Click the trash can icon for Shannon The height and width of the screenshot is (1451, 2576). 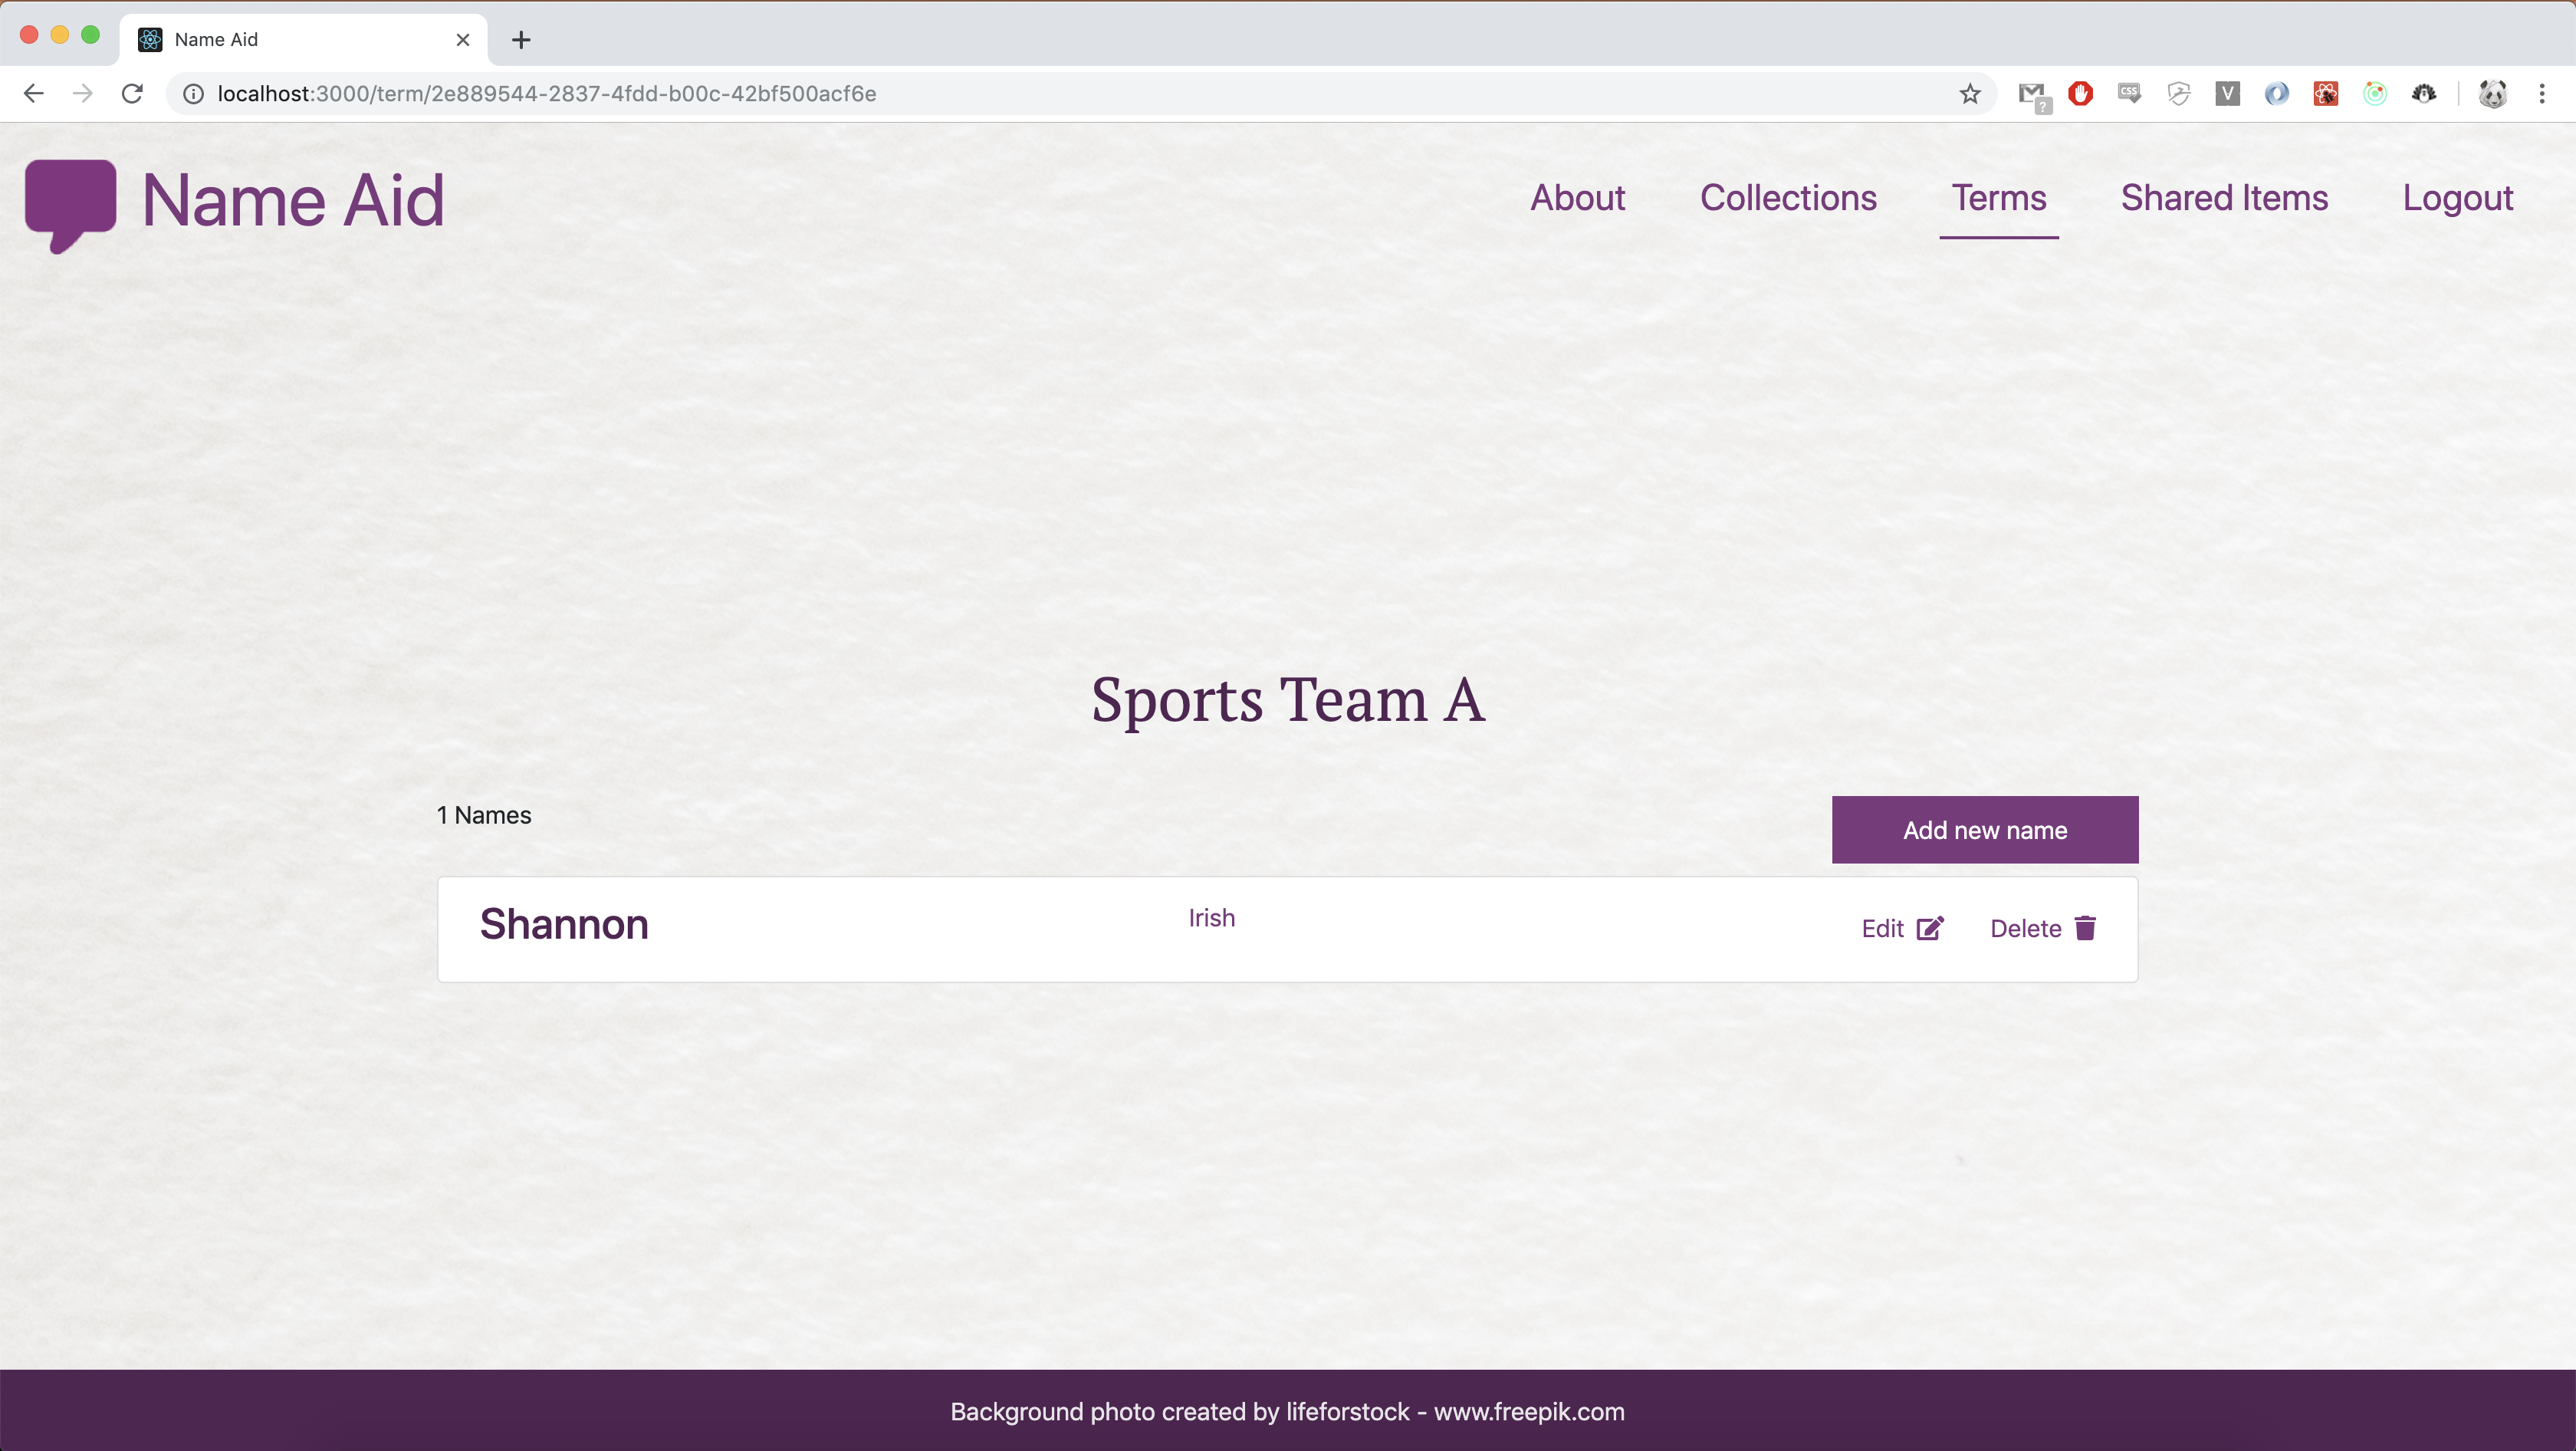coord(2085,928)
